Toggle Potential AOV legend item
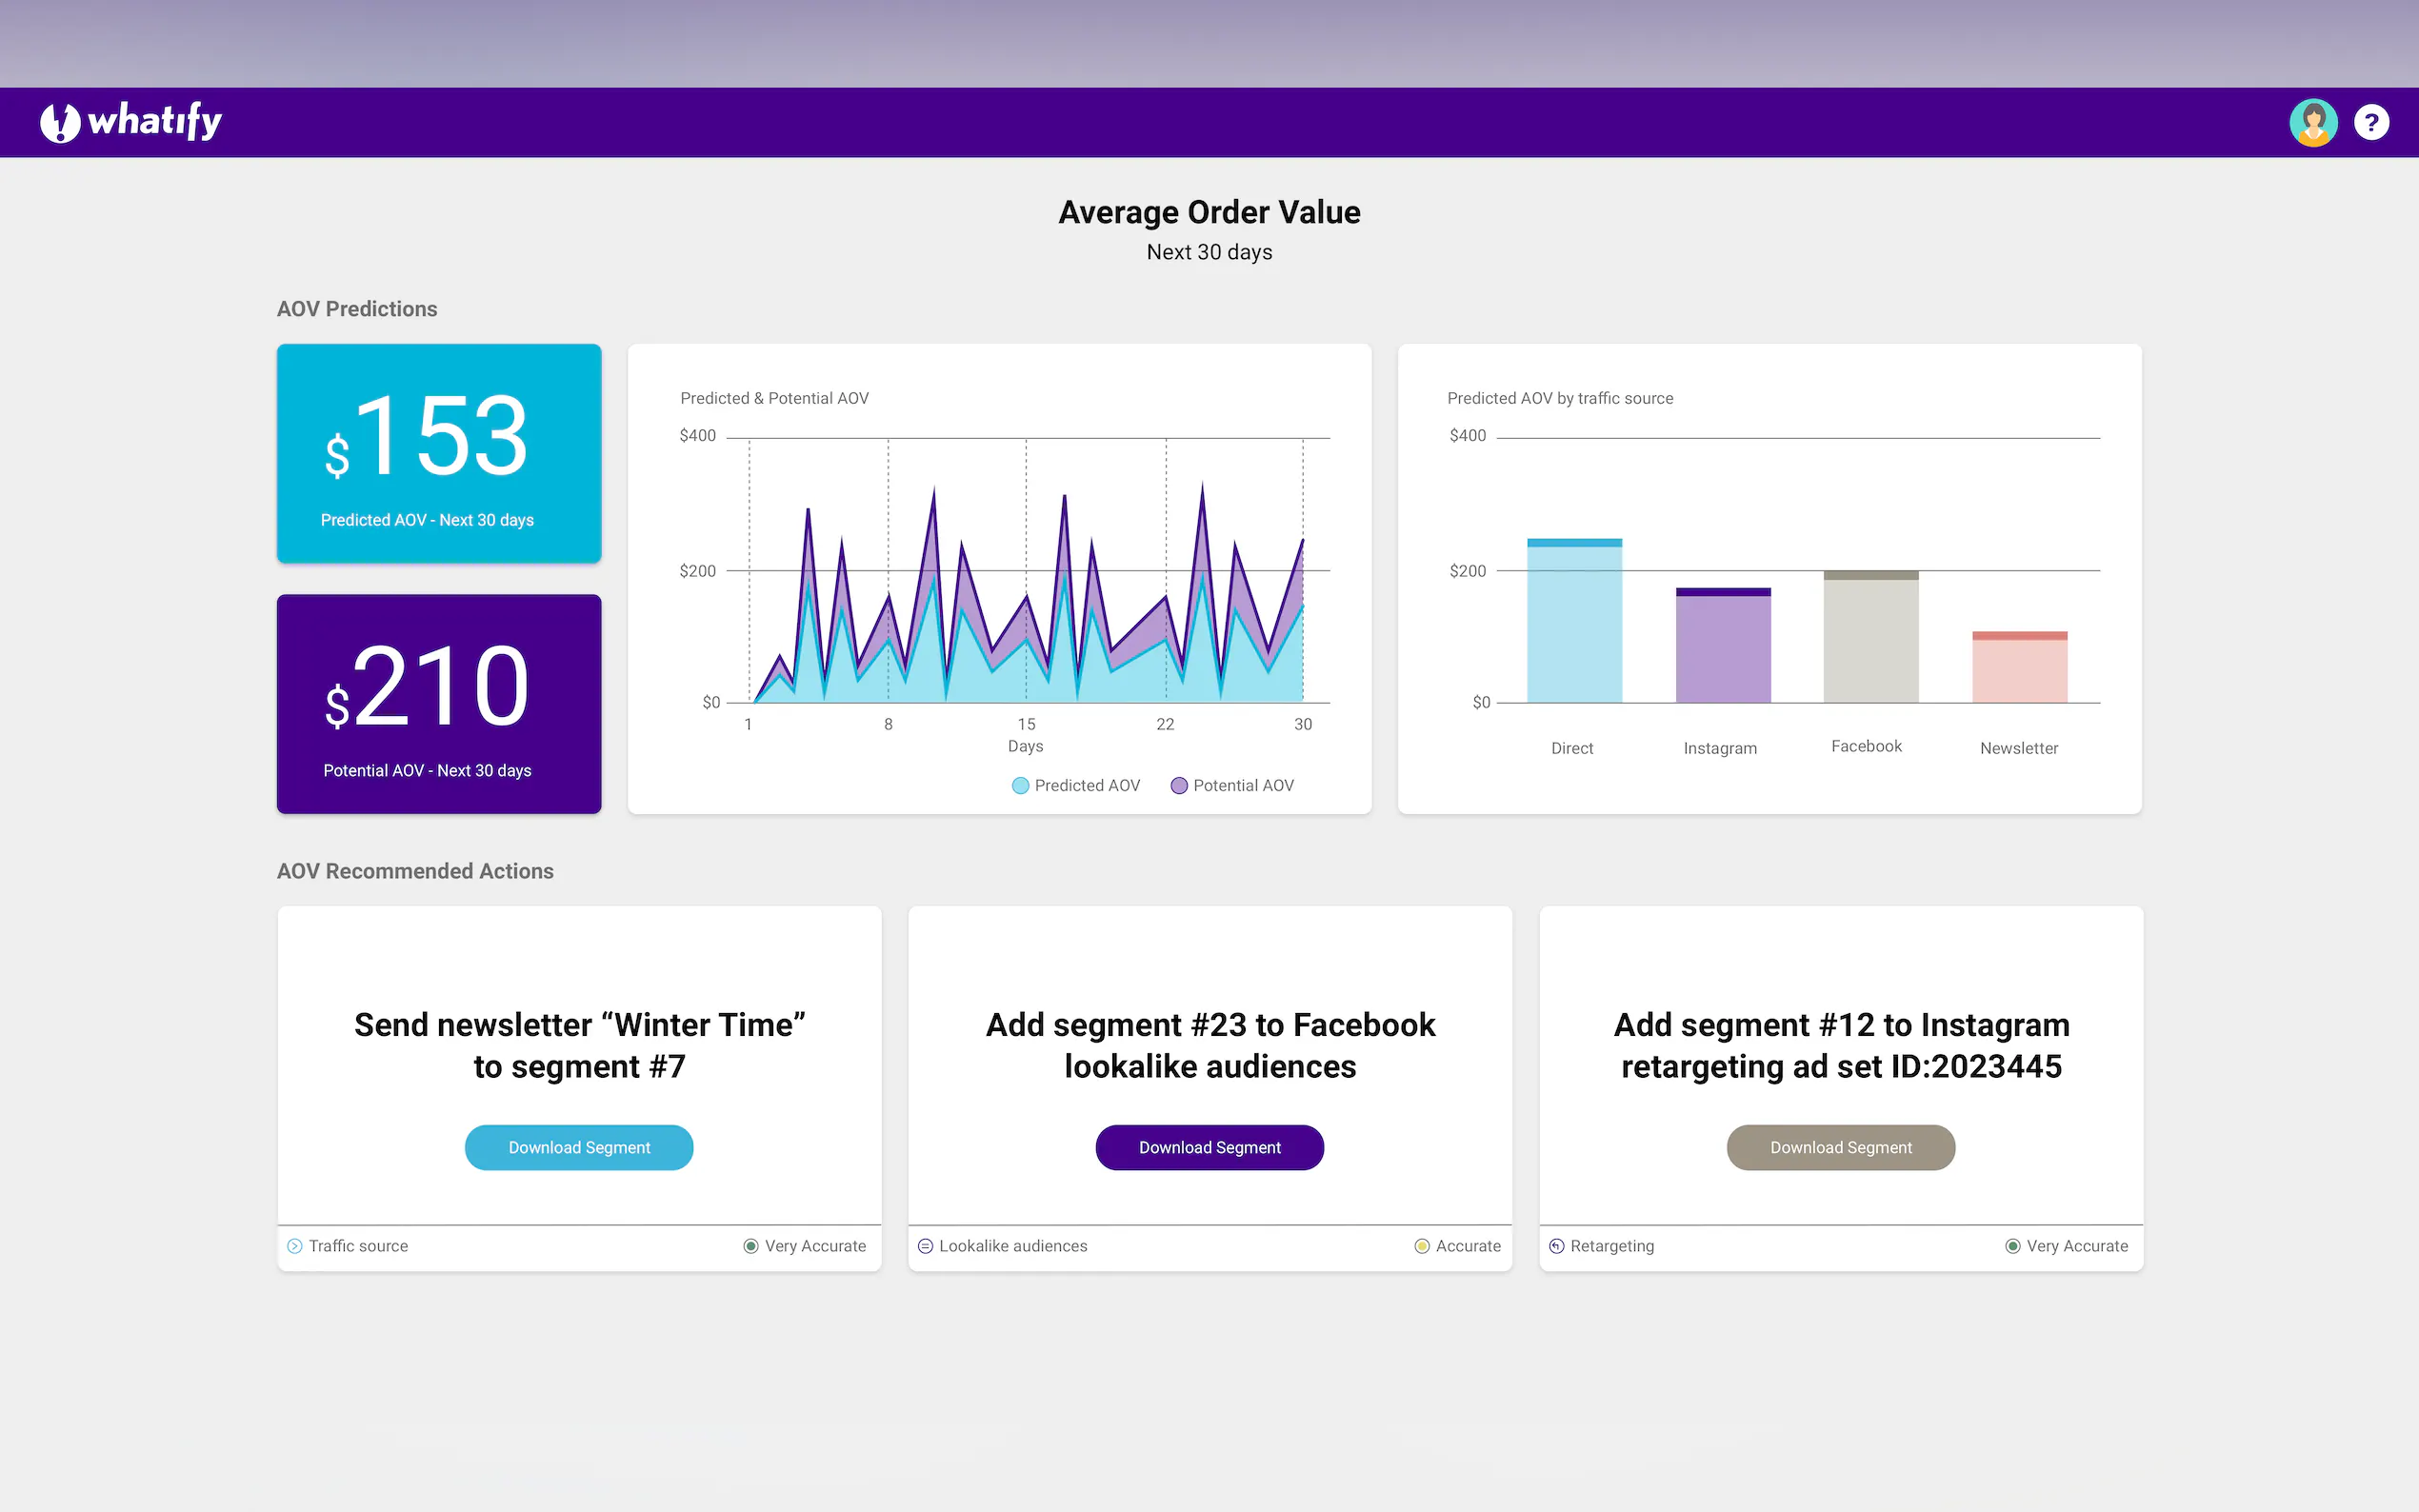 point(1232,786)
